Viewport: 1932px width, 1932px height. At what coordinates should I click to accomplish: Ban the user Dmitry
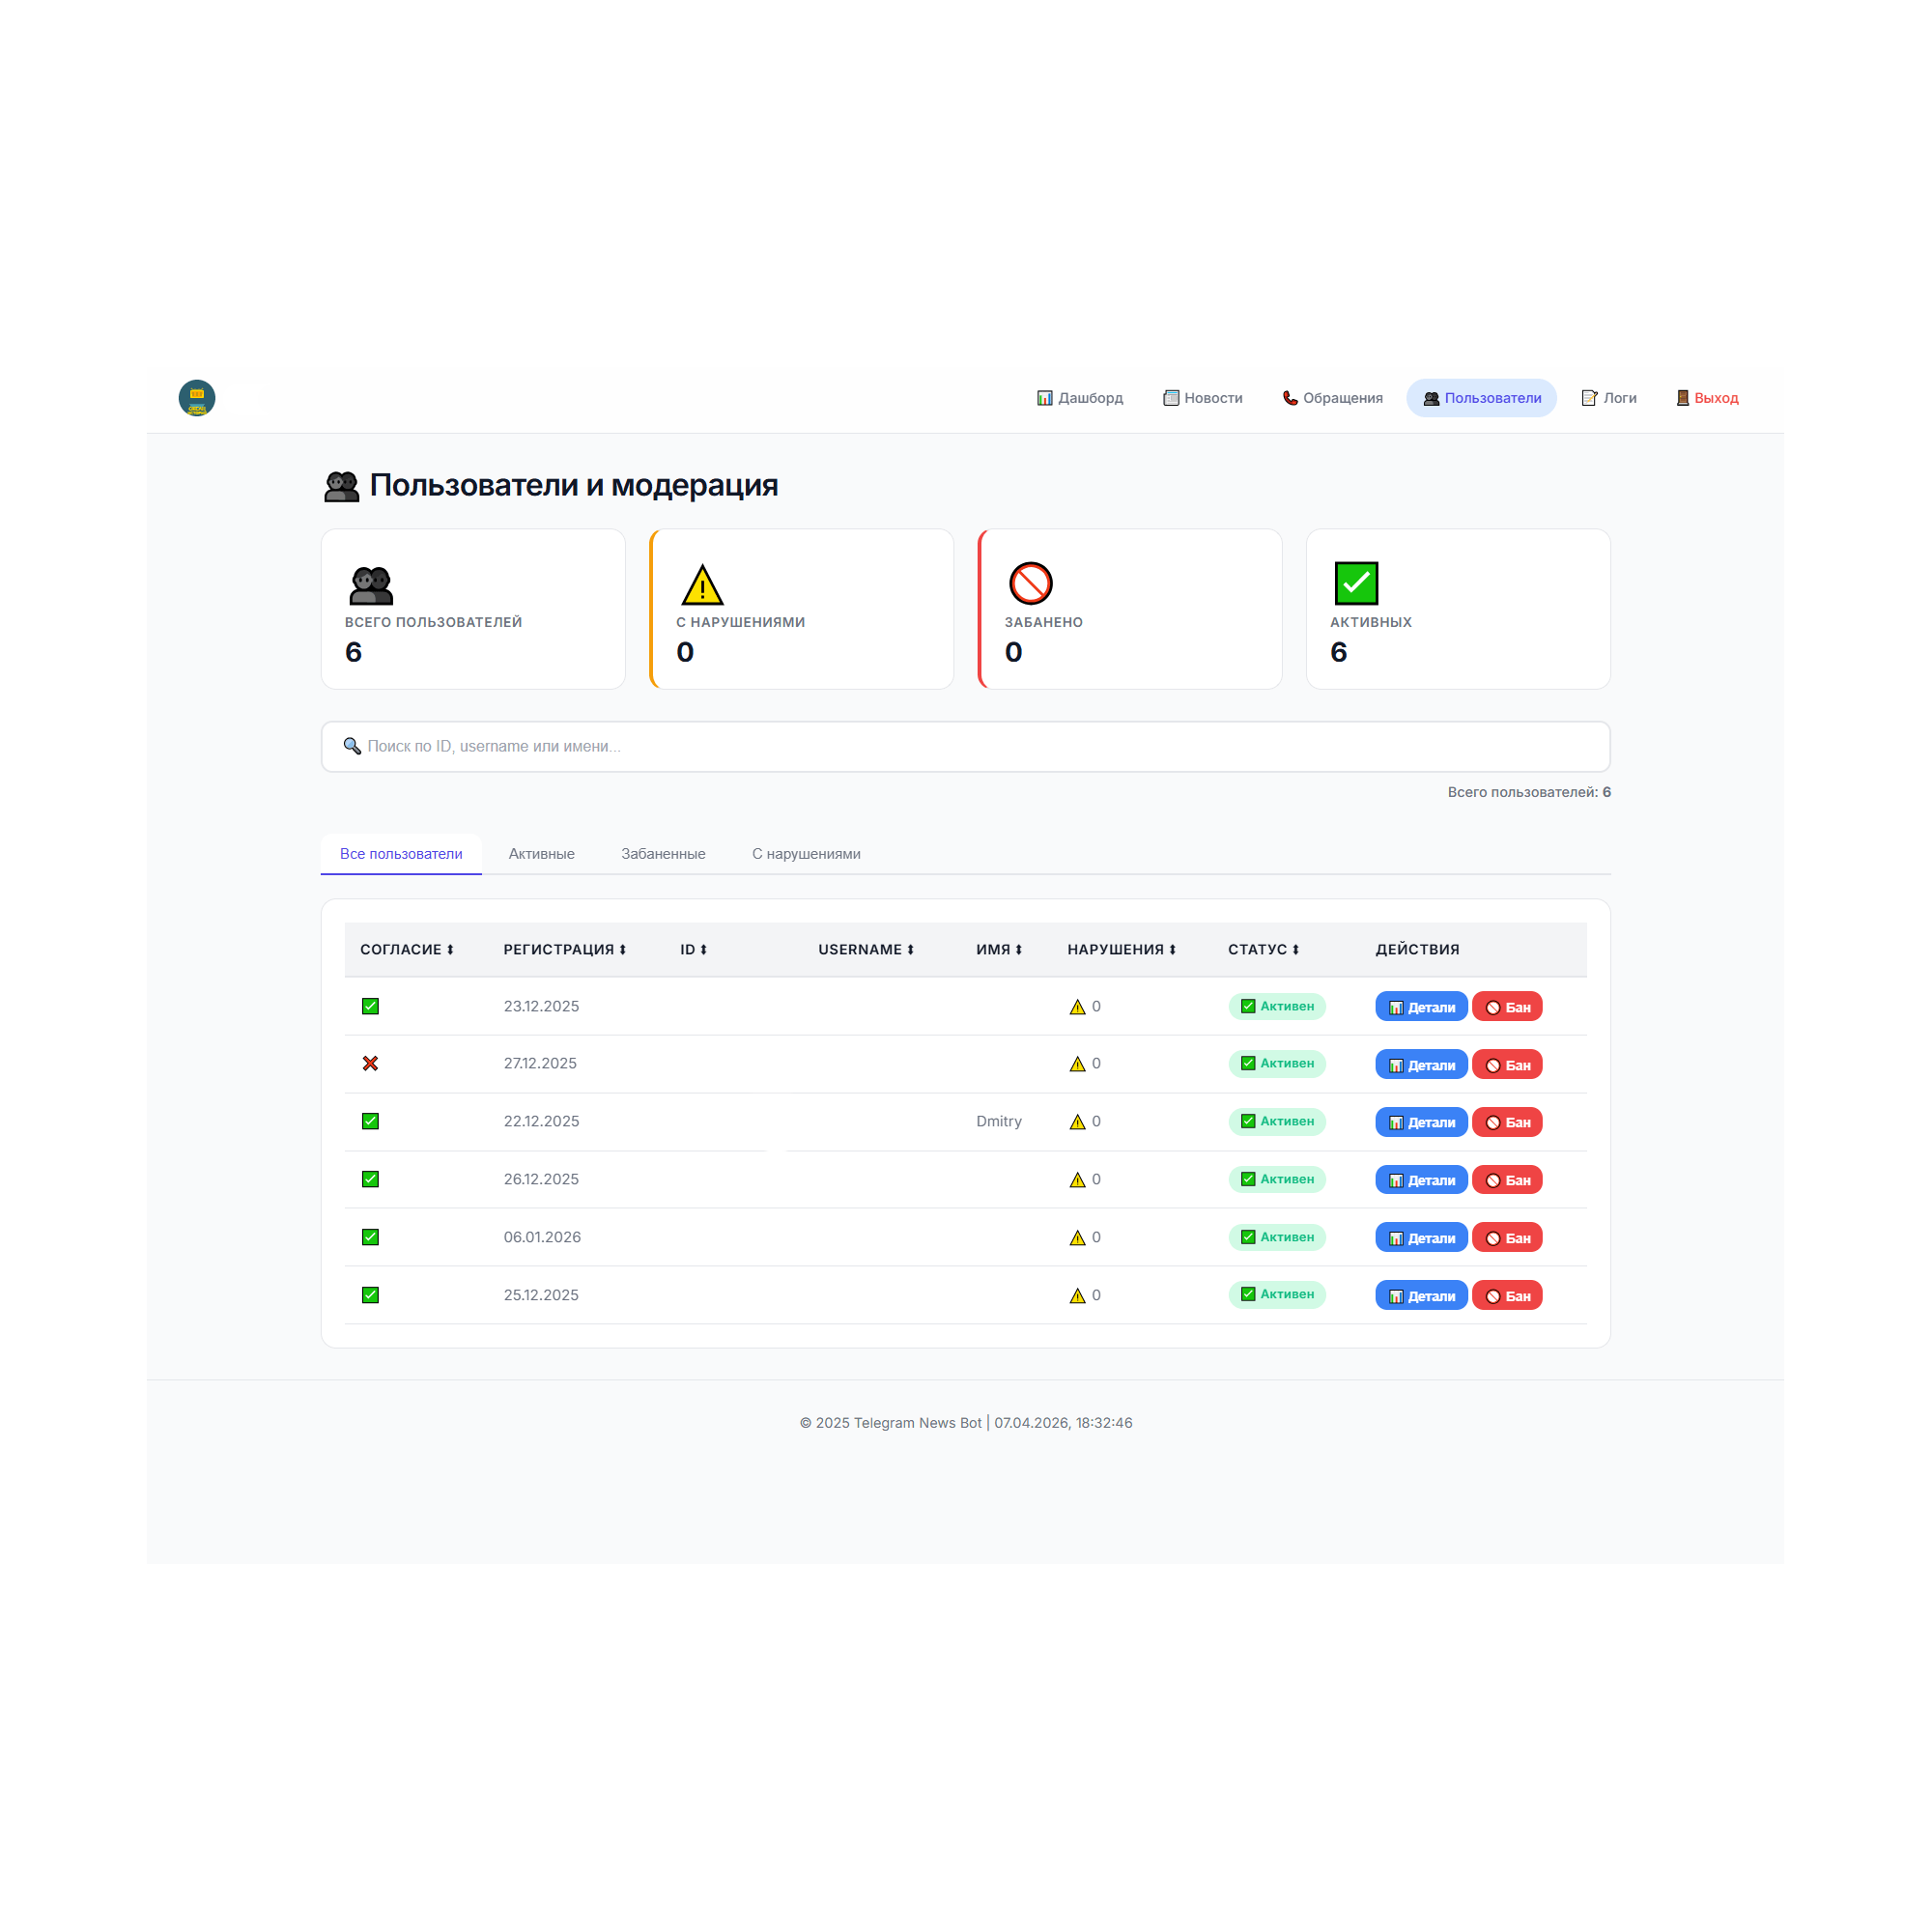click(1507, 1122)
